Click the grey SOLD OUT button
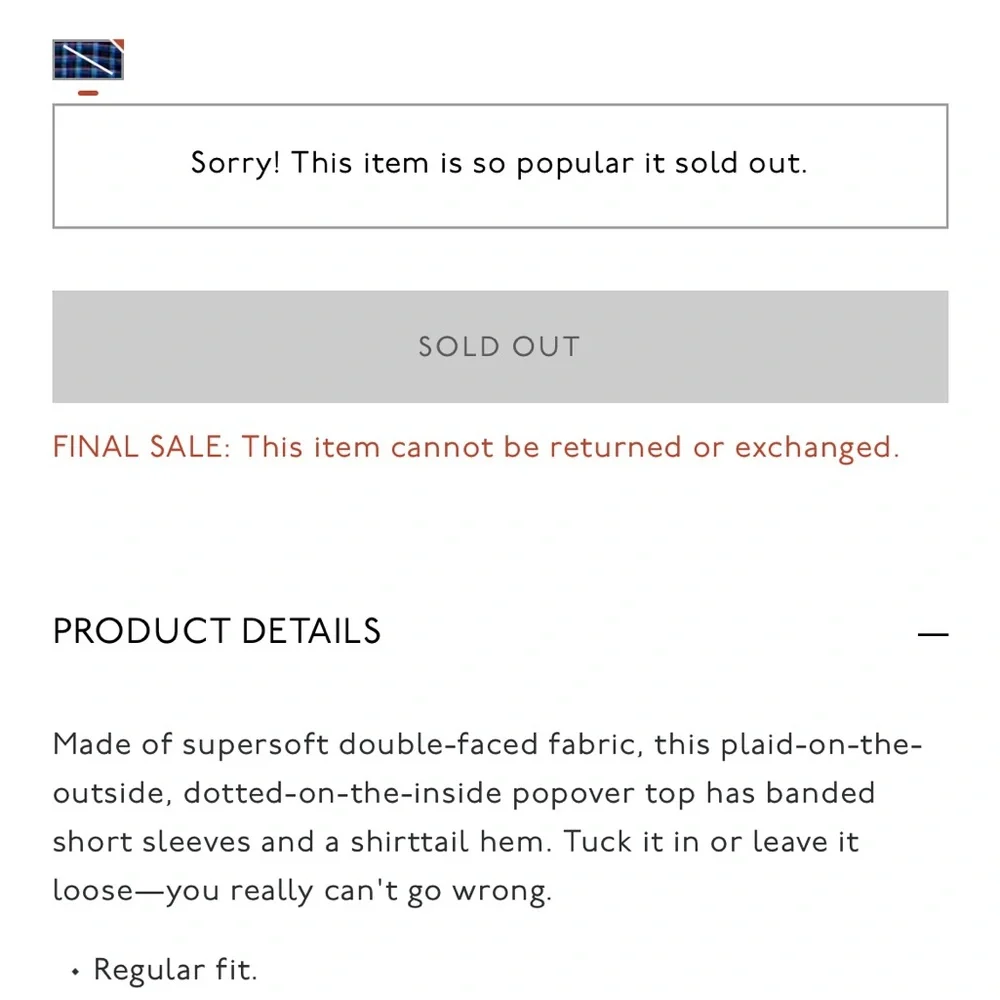This screenshot has height=1000, width=1000. tap(500, 346)
